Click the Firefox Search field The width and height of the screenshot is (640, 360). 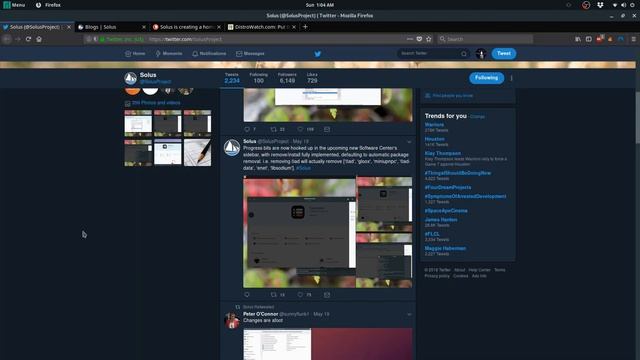pos(486,39)
